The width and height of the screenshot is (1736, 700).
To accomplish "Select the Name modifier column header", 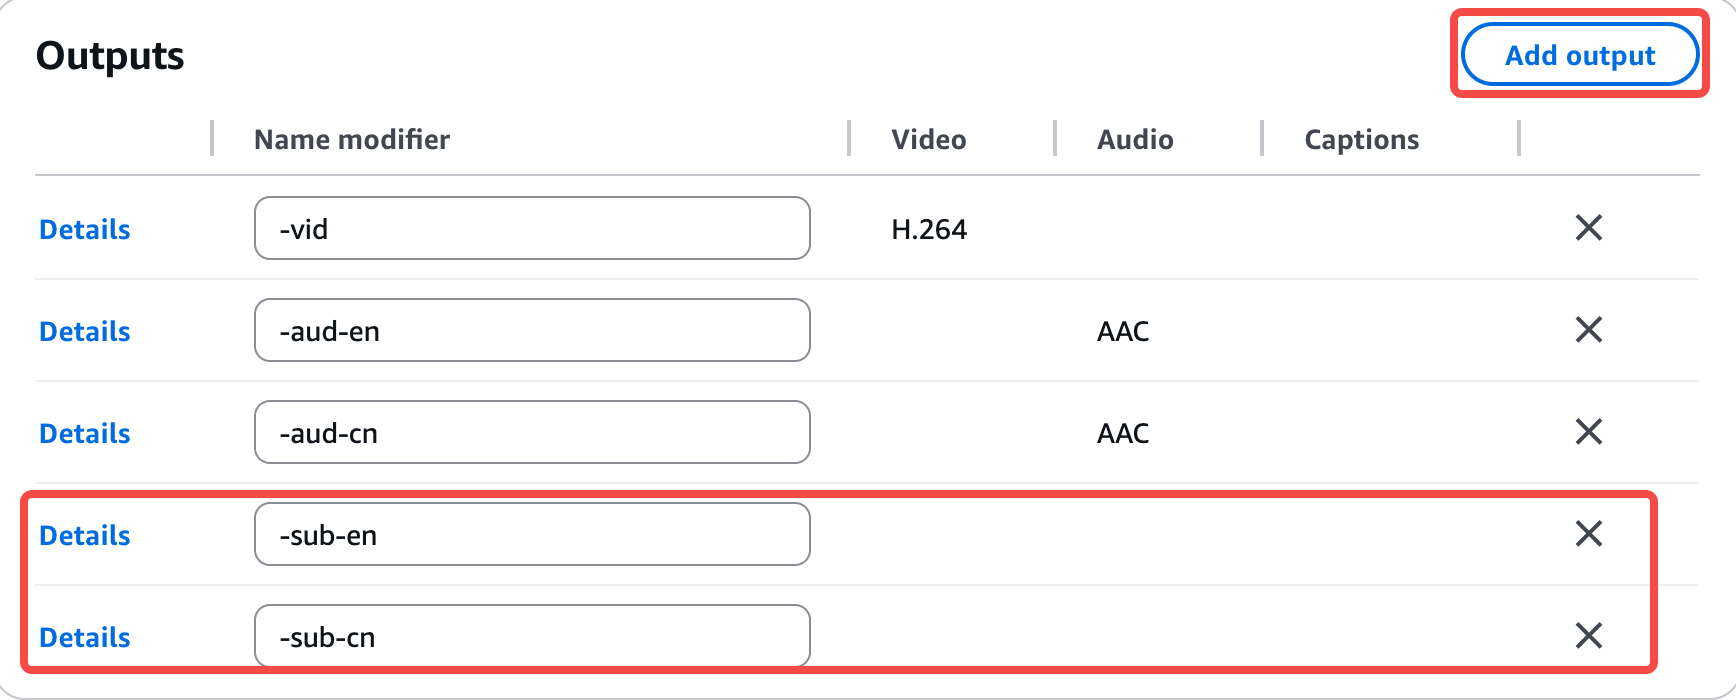I will click(352, 139).
